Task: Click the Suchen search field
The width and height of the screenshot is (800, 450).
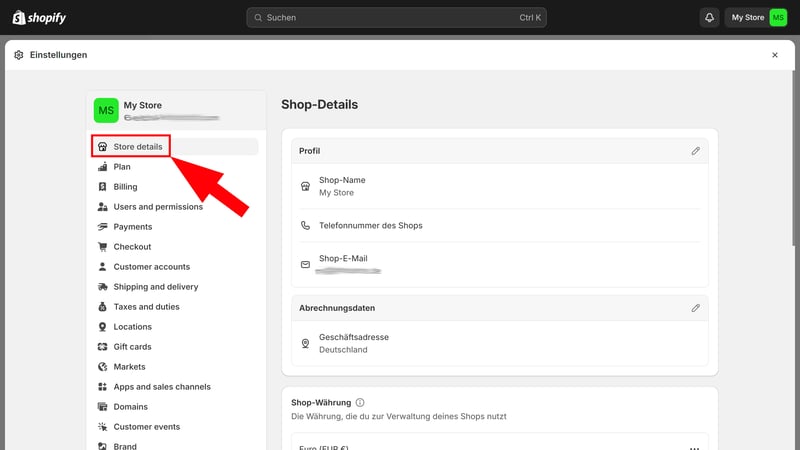Action: click(x=397, y=17)
